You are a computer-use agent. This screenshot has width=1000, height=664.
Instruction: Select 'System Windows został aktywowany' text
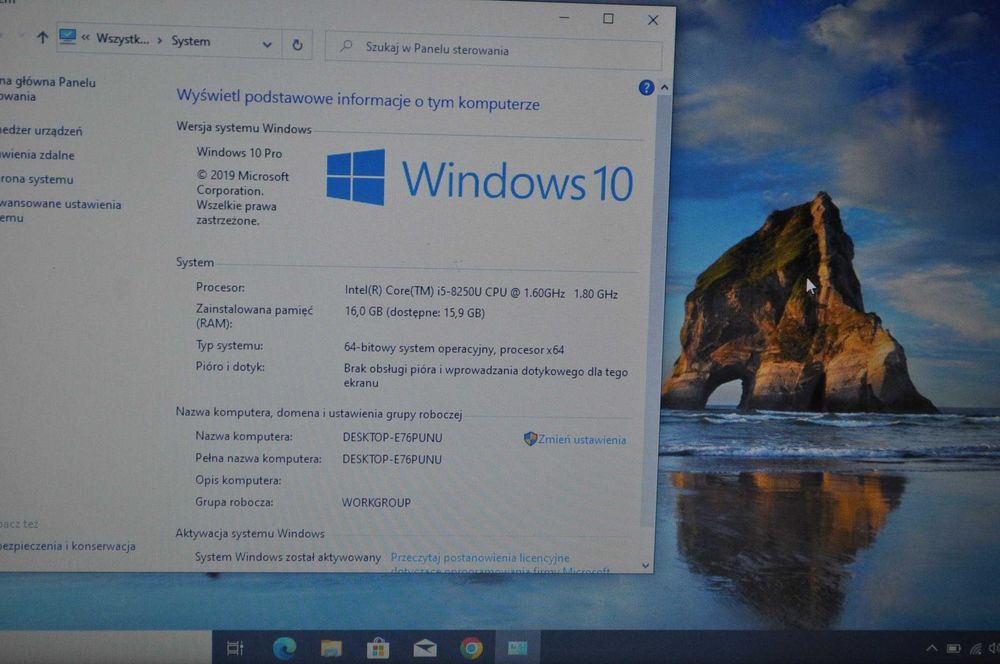click(288, 557)
